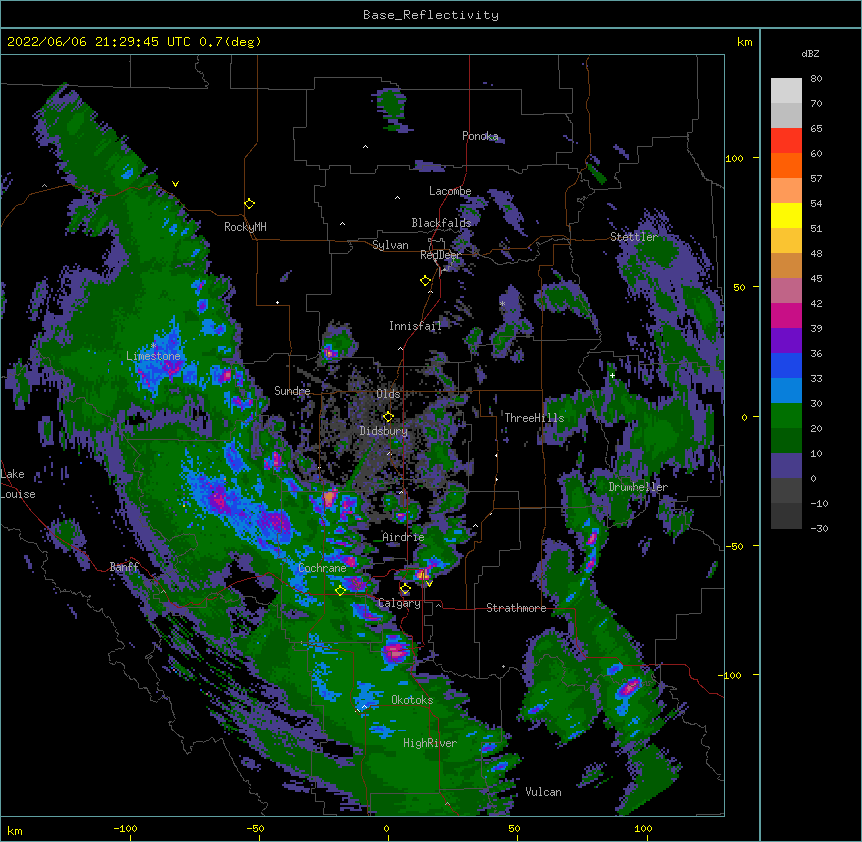
Task: Select the Lake Louise label
Action: click(x=18, y=484)
